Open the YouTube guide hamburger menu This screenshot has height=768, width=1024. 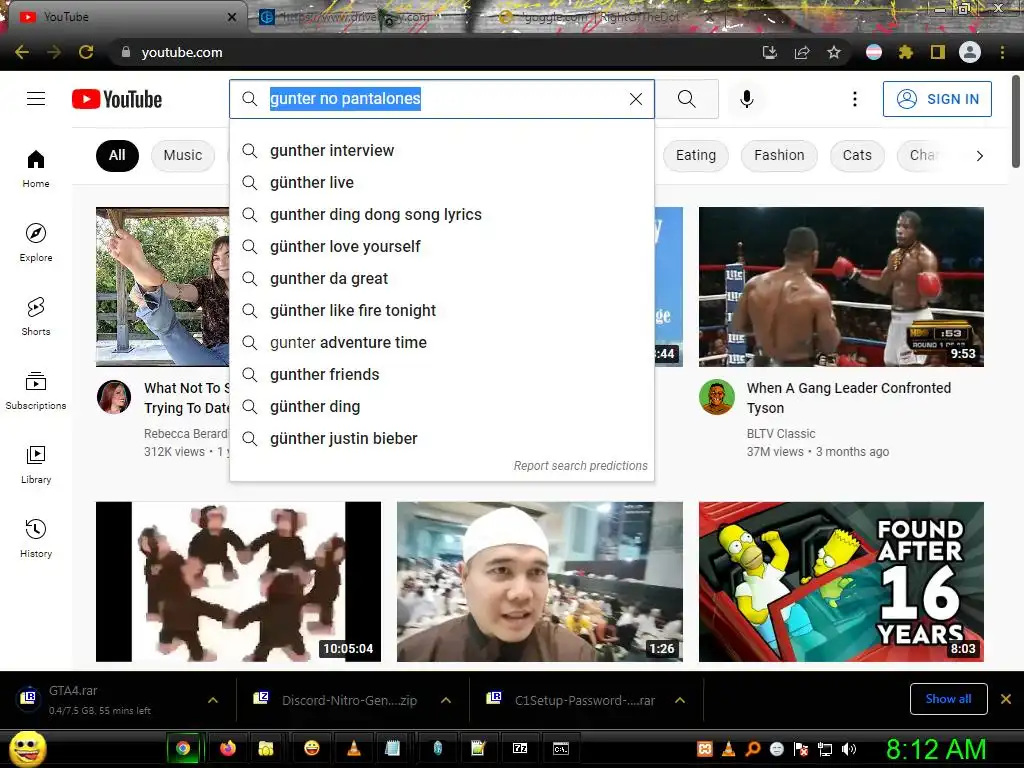[x=36, y=99]
